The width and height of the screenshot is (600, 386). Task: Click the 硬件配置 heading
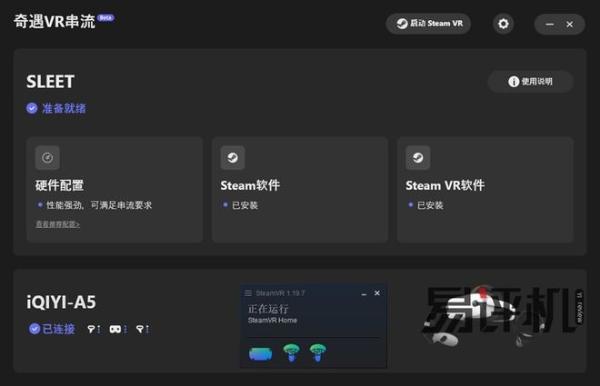pyautogui.click(x=59, y=186)
